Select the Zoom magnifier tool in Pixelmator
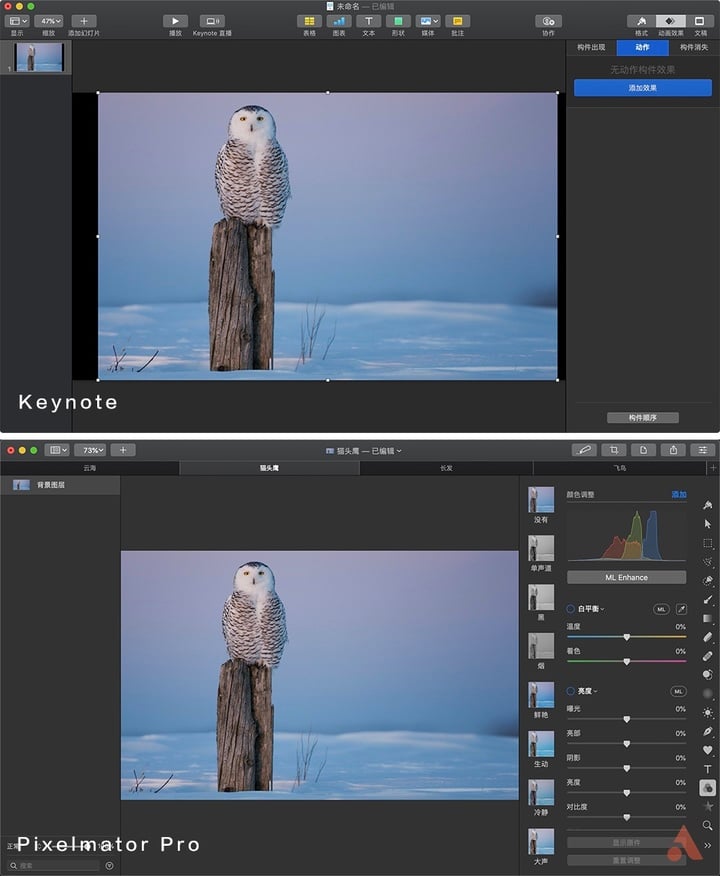The image size is (720, 876). point(708,825)
